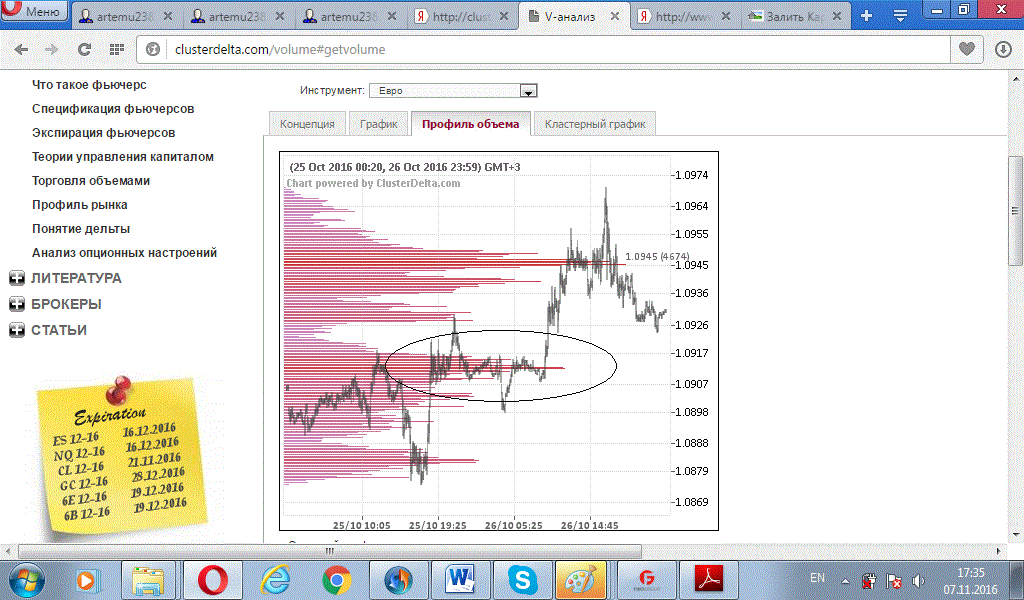Click the chart date range header text
Viewport: 1024px width, 600px height.
pyautogui.click(x=405, y=167)
